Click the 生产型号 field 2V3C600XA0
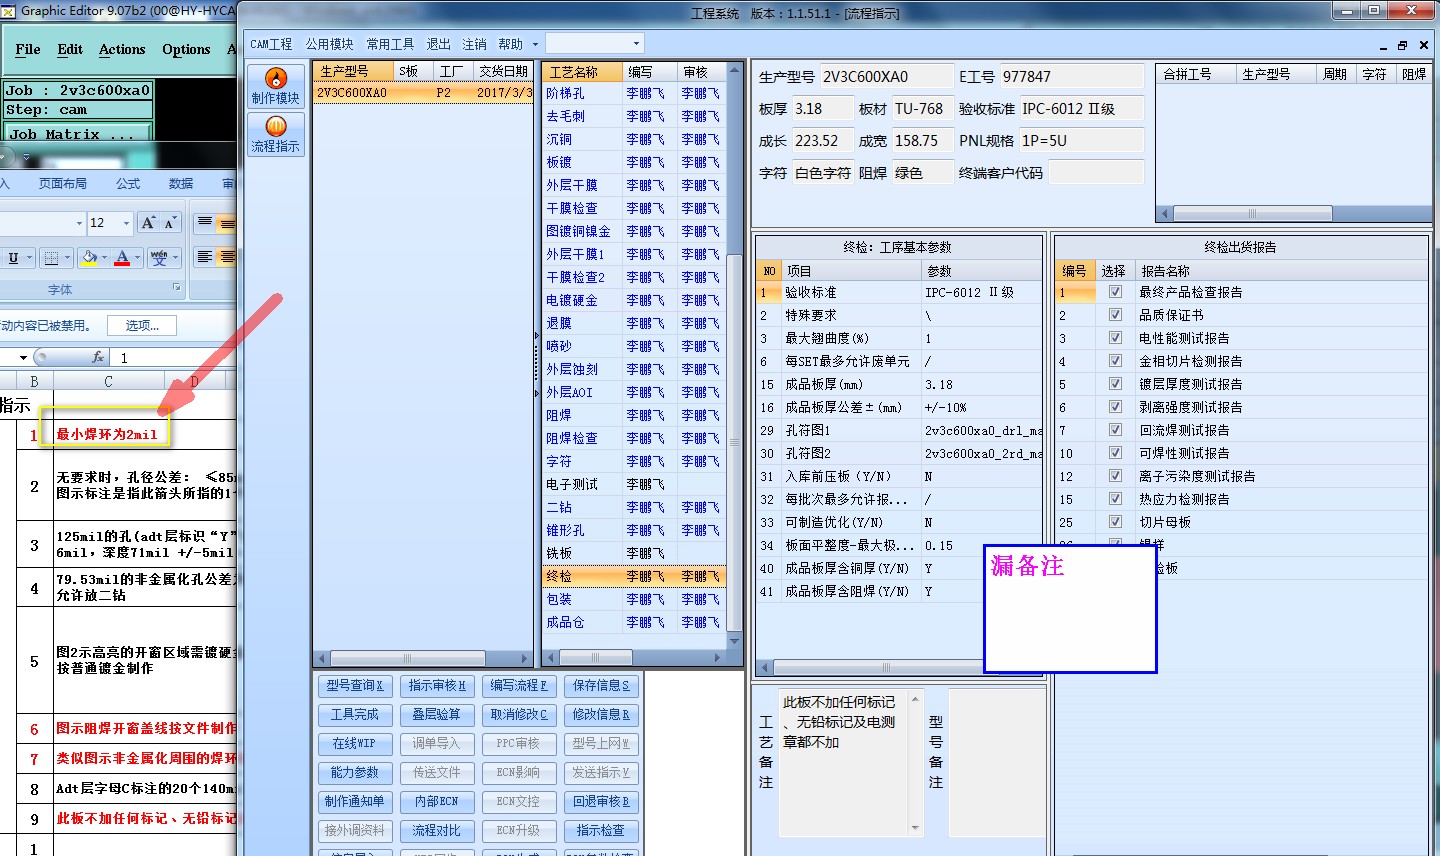The width and height of the screenshot is (1440, 856). (x=886, y=76)
